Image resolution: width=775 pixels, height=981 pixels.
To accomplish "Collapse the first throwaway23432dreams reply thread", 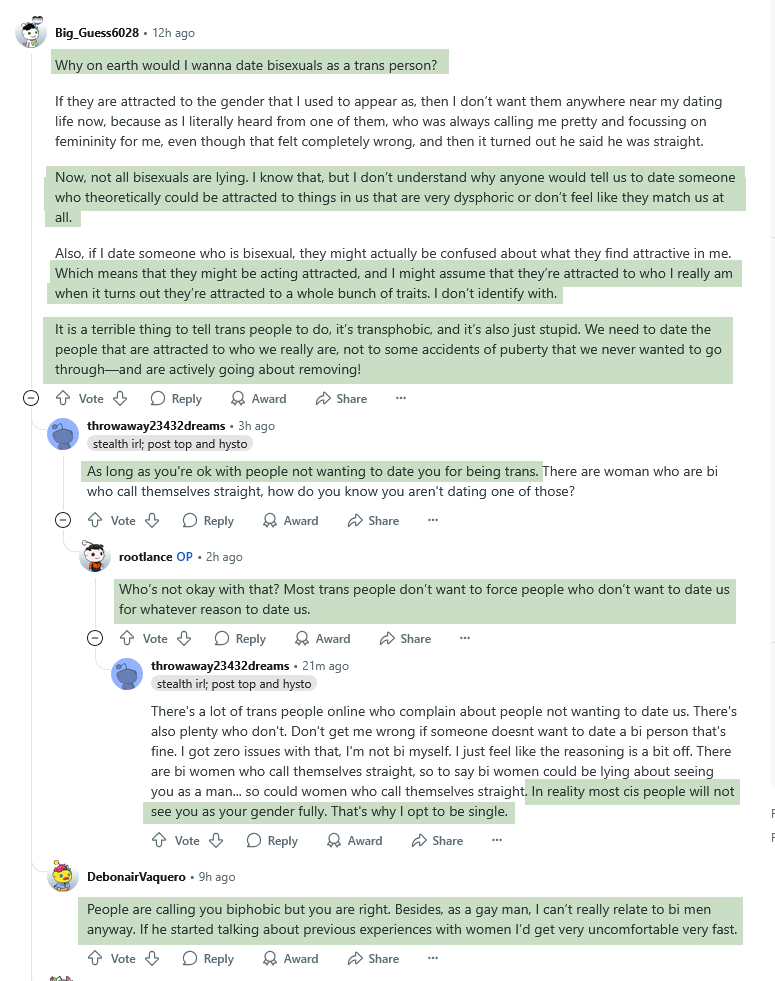I will pyautogui.click(x=63, y=520).
